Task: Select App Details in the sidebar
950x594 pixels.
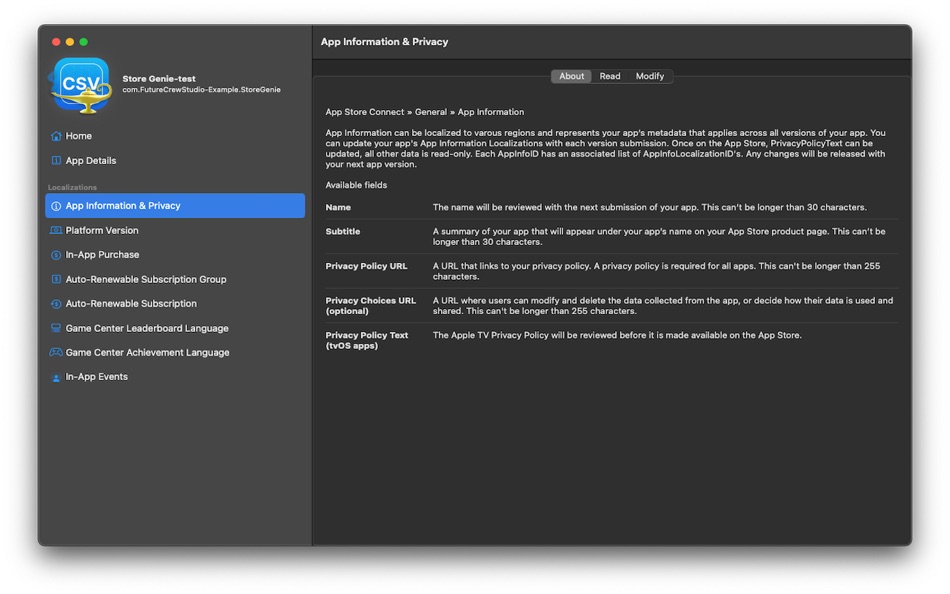Action: pyautogui.click(x=90, y=159)
